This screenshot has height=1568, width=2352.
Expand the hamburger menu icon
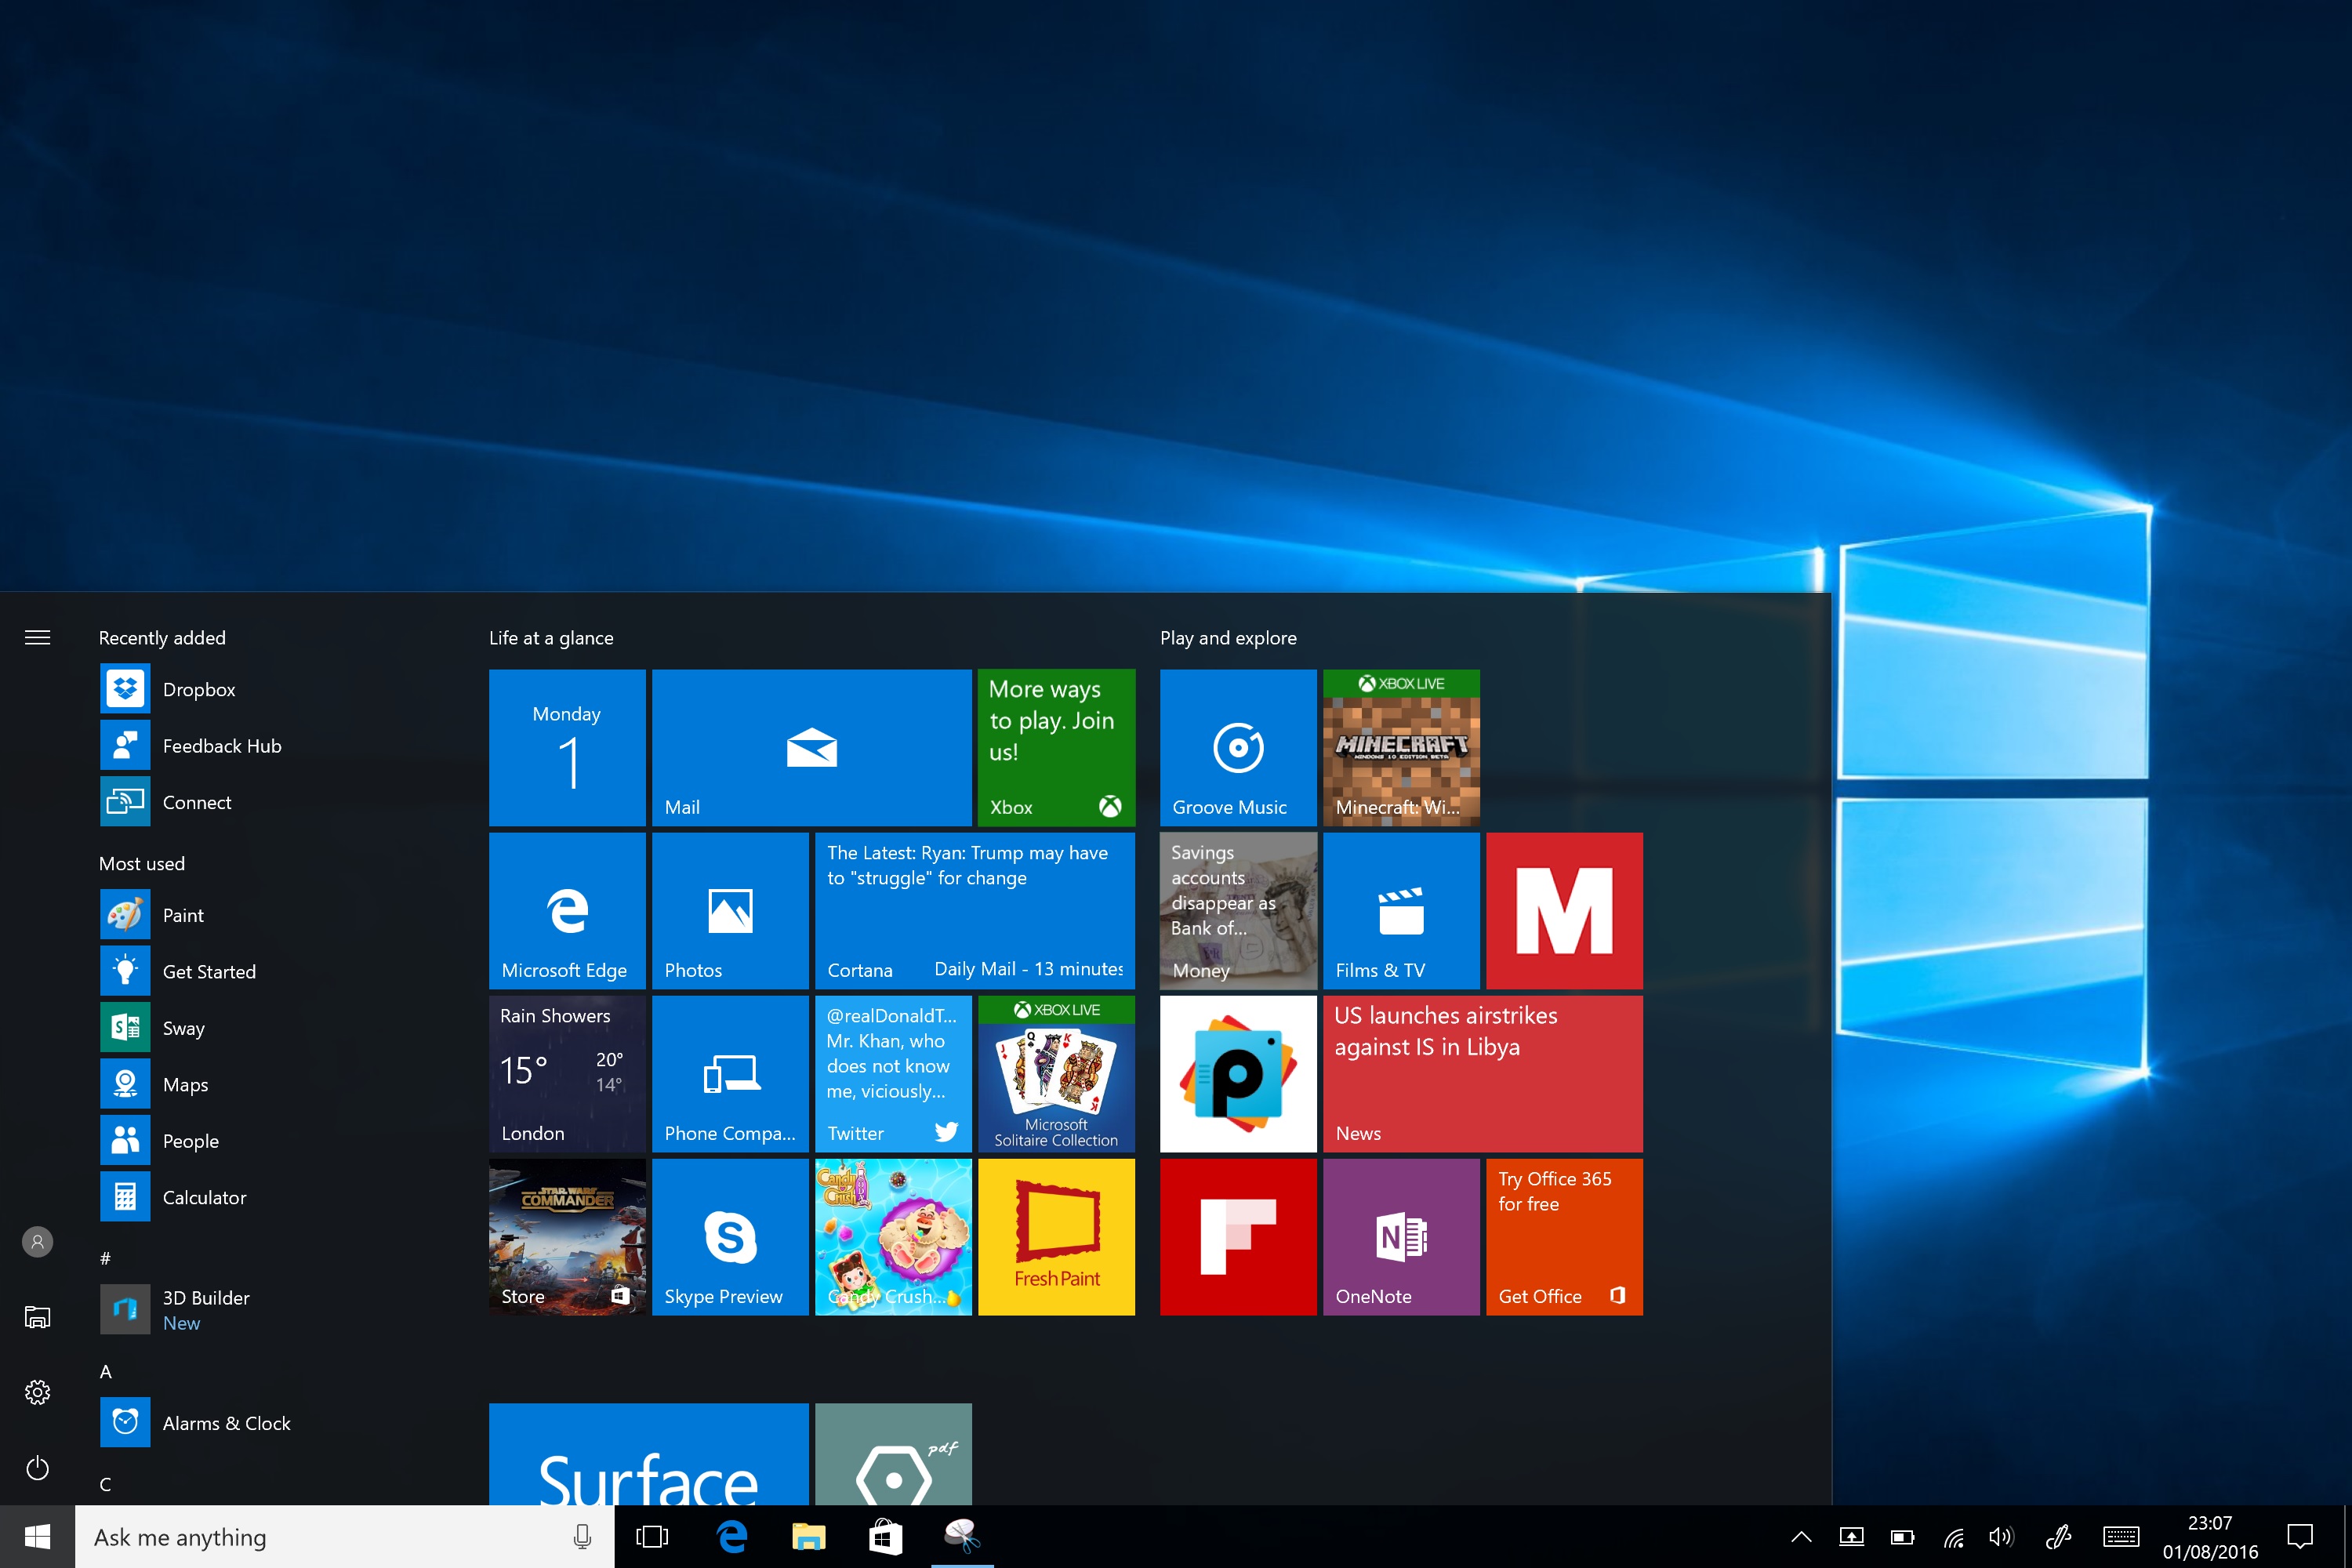click(x=37, y=637)
